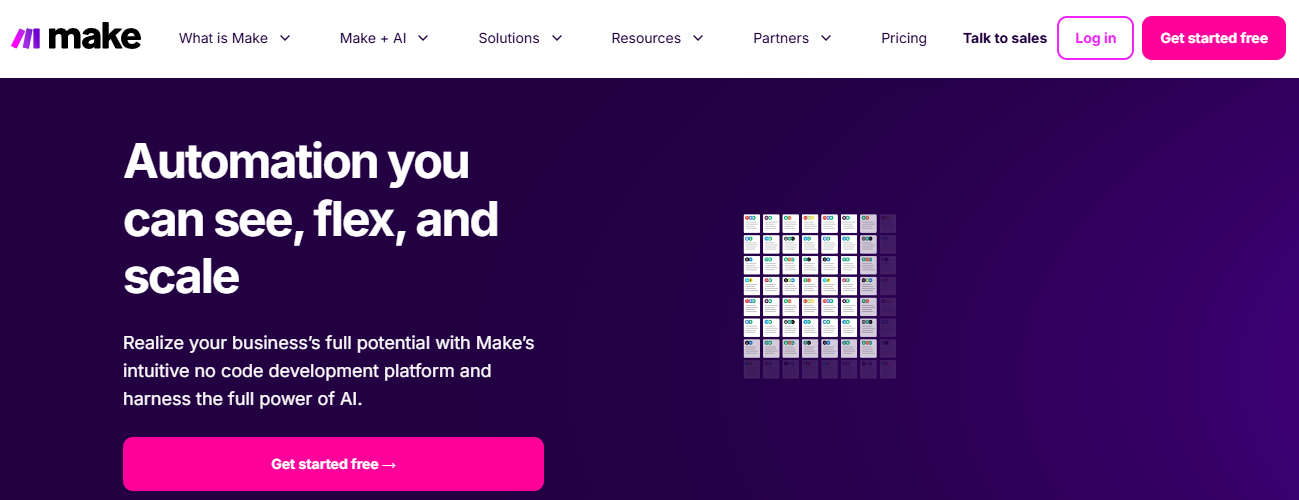Open the Resources menu item
This screenshot has width=1299, height=500.
tap(646, 38)
